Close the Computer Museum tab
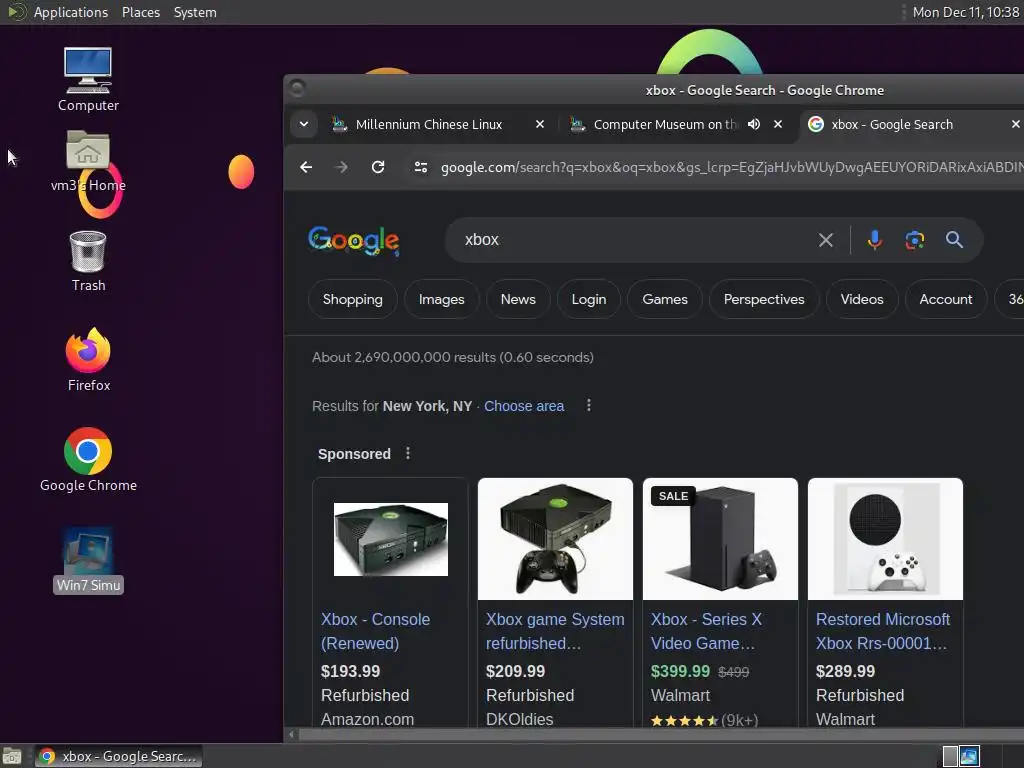 pos(778,124)
